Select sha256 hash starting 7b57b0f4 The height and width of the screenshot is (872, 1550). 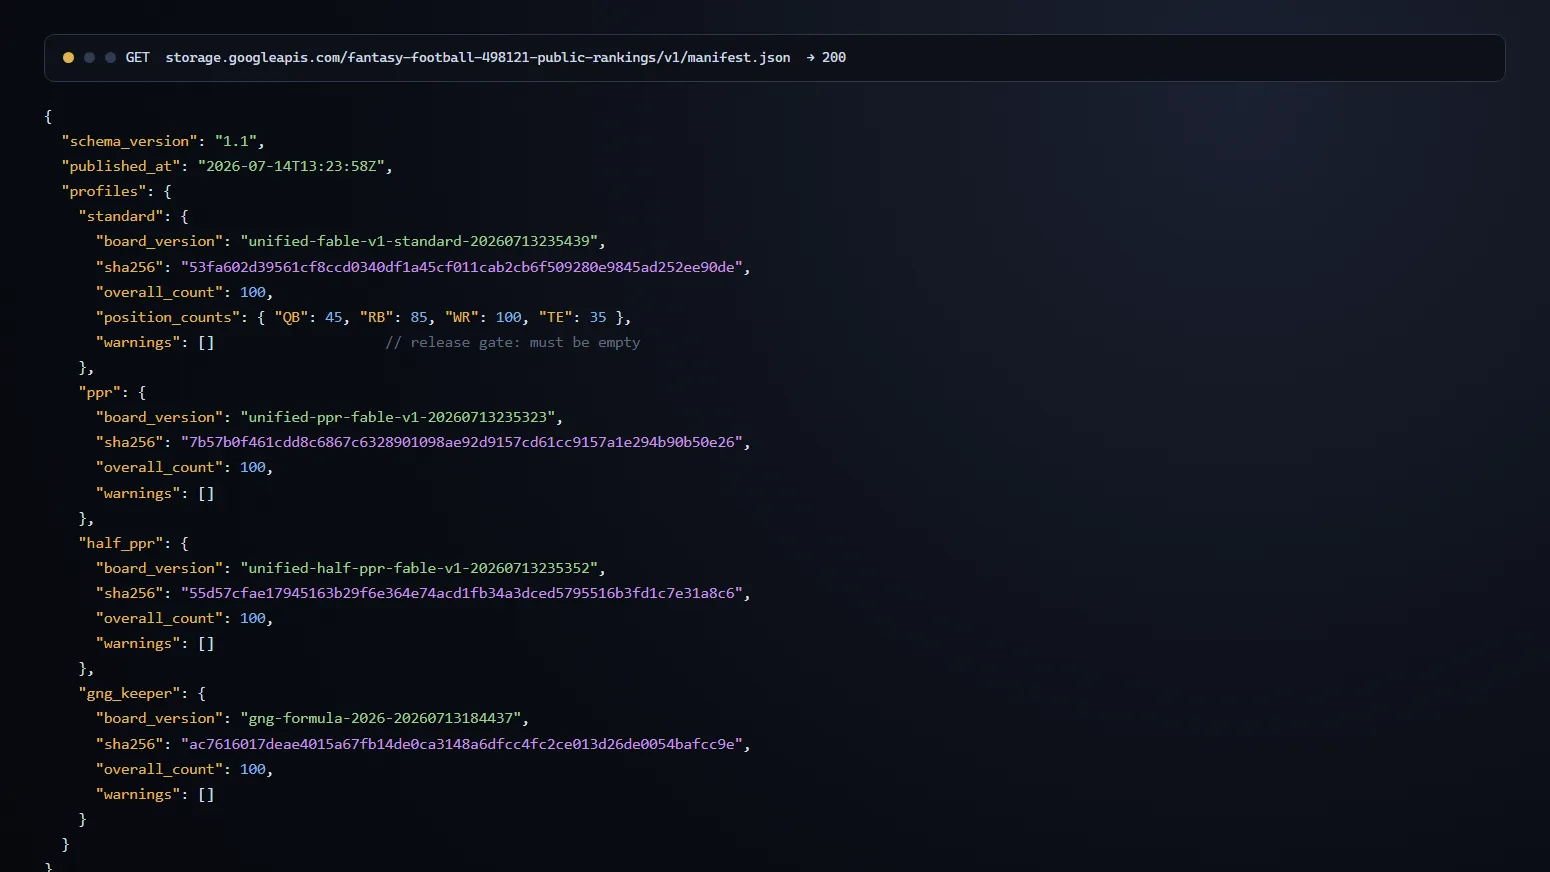pos(462,442)
